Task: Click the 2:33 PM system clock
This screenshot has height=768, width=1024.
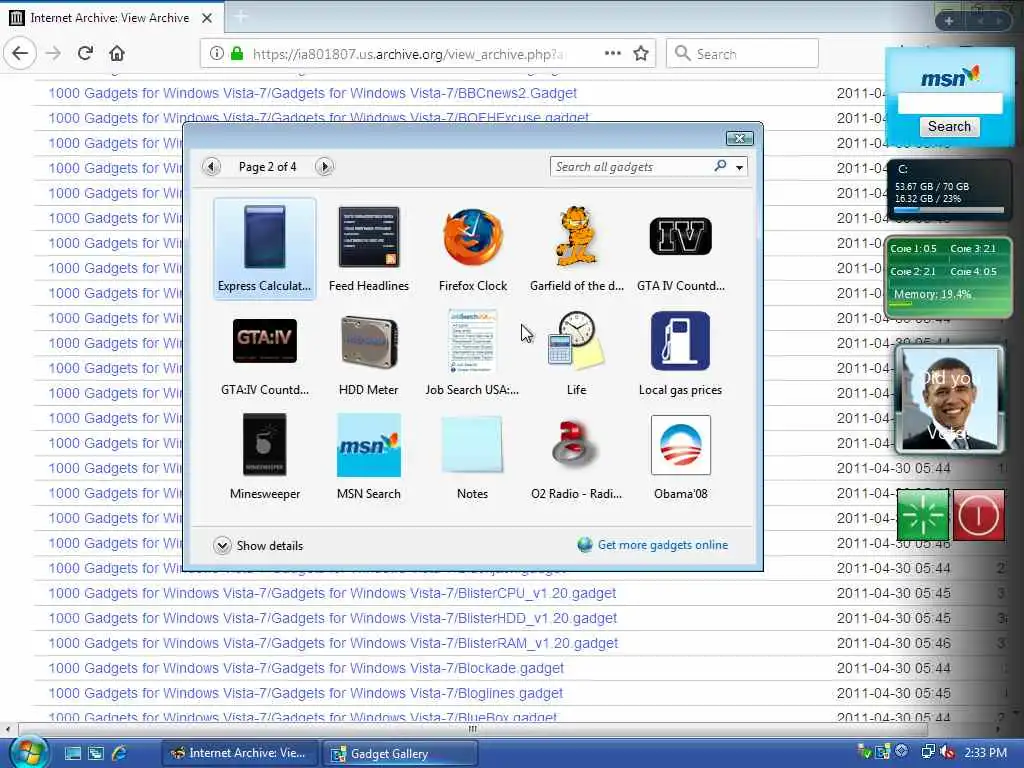Action: pos(985,752)
